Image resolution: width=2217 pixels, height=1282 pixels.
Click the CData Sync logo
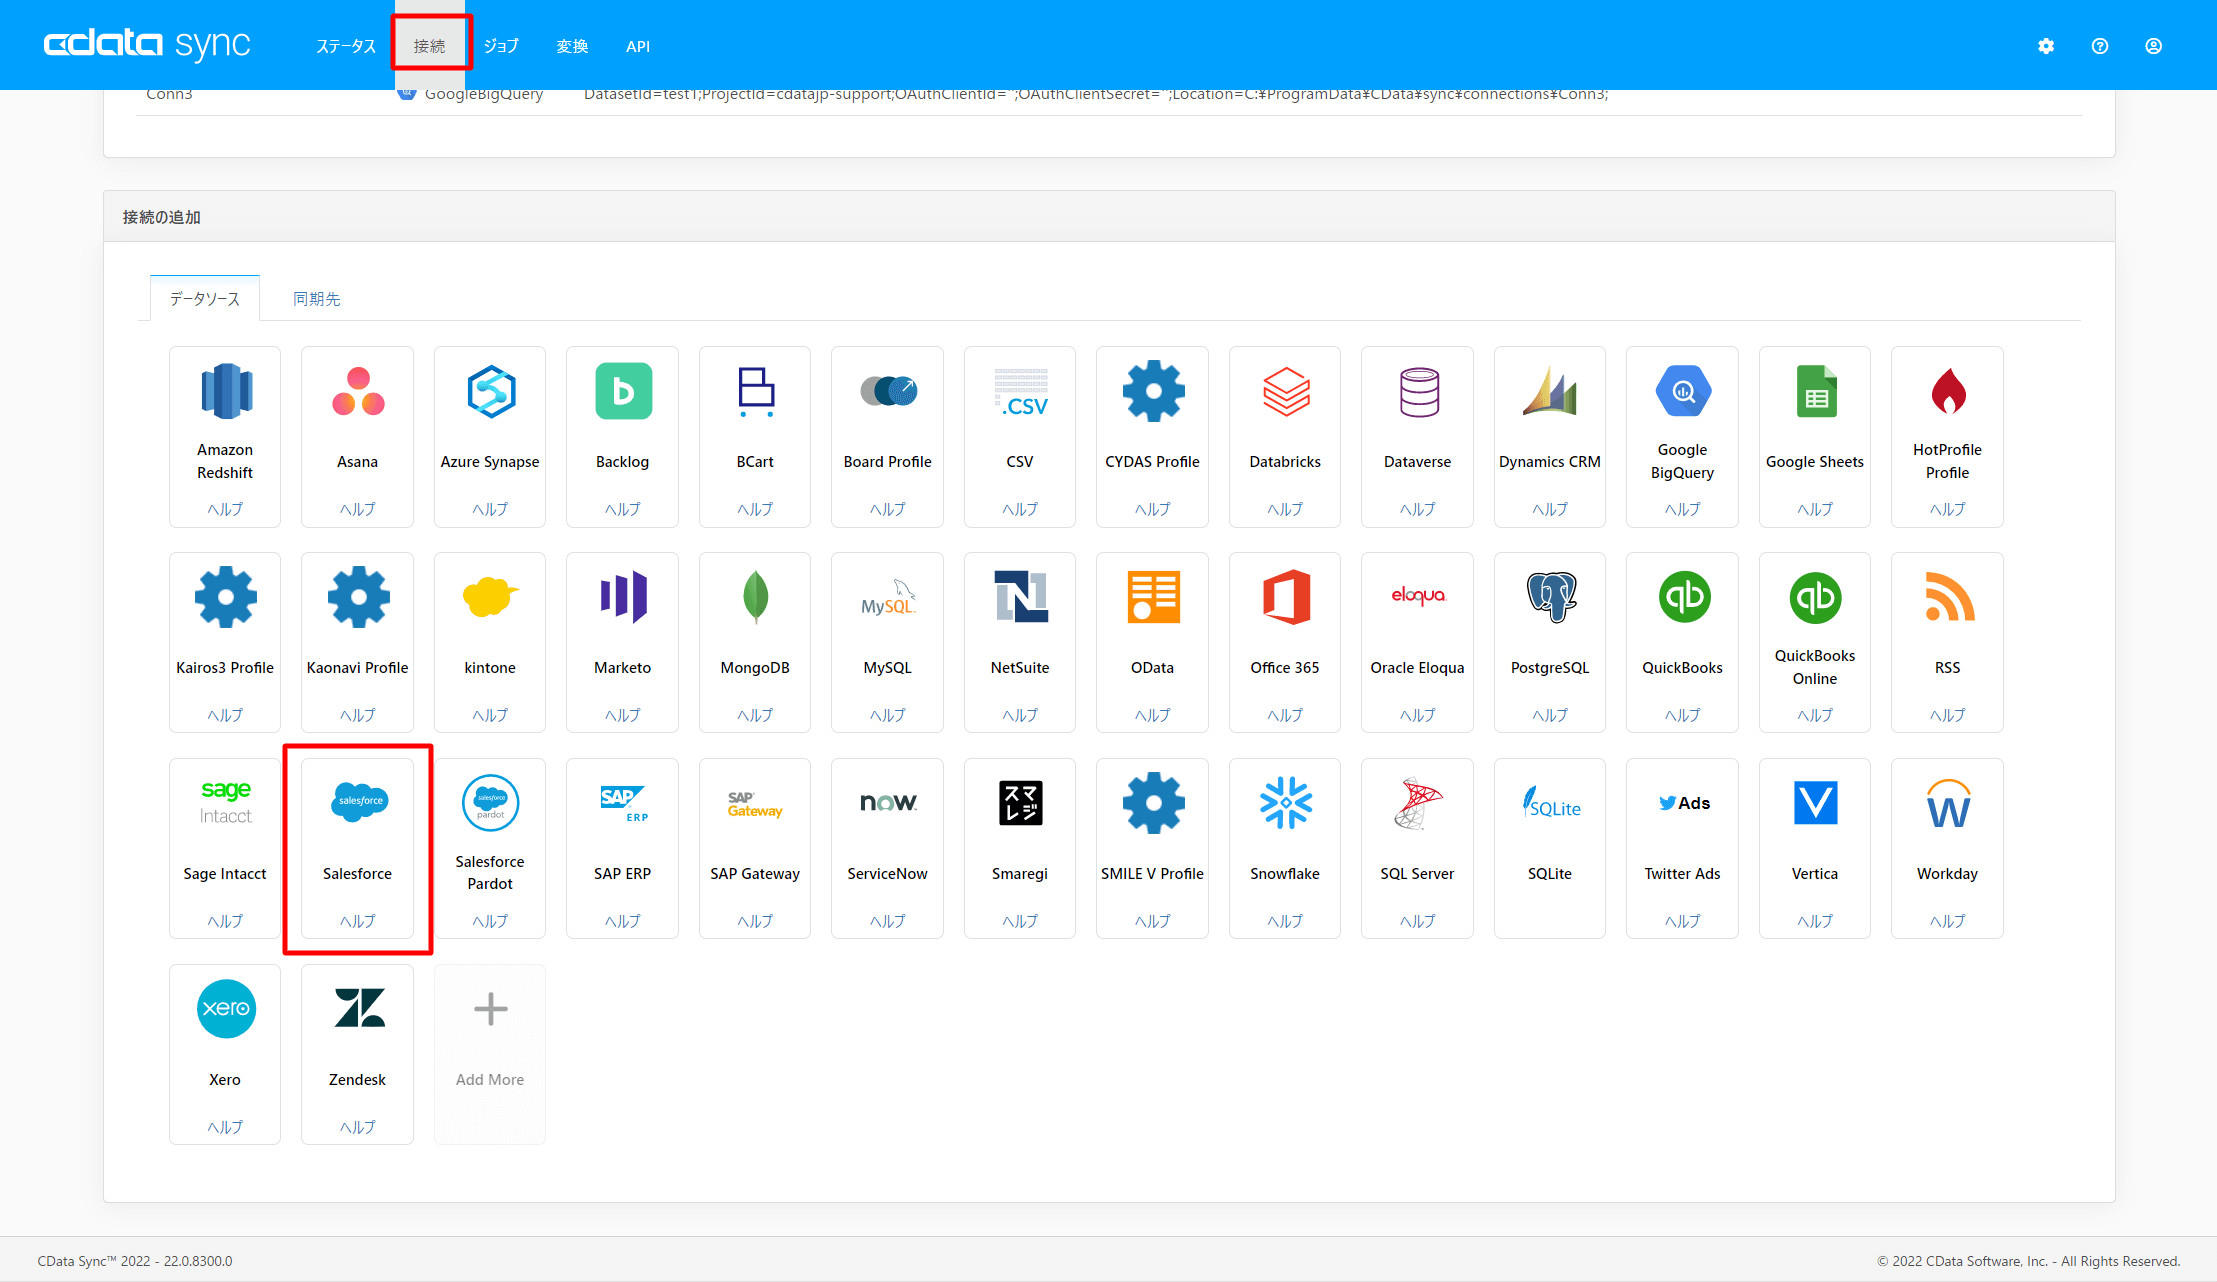pos(147,44)
